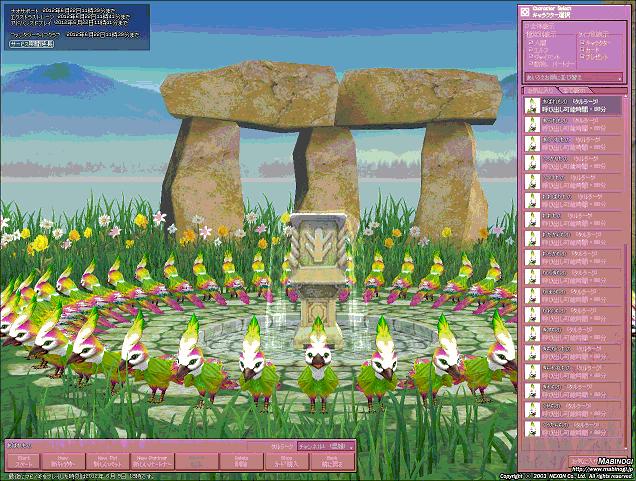Toggle the show-all checkbox above the filters
The height and width of the screenshot is (481, 636).
click(x=526, y=26)
